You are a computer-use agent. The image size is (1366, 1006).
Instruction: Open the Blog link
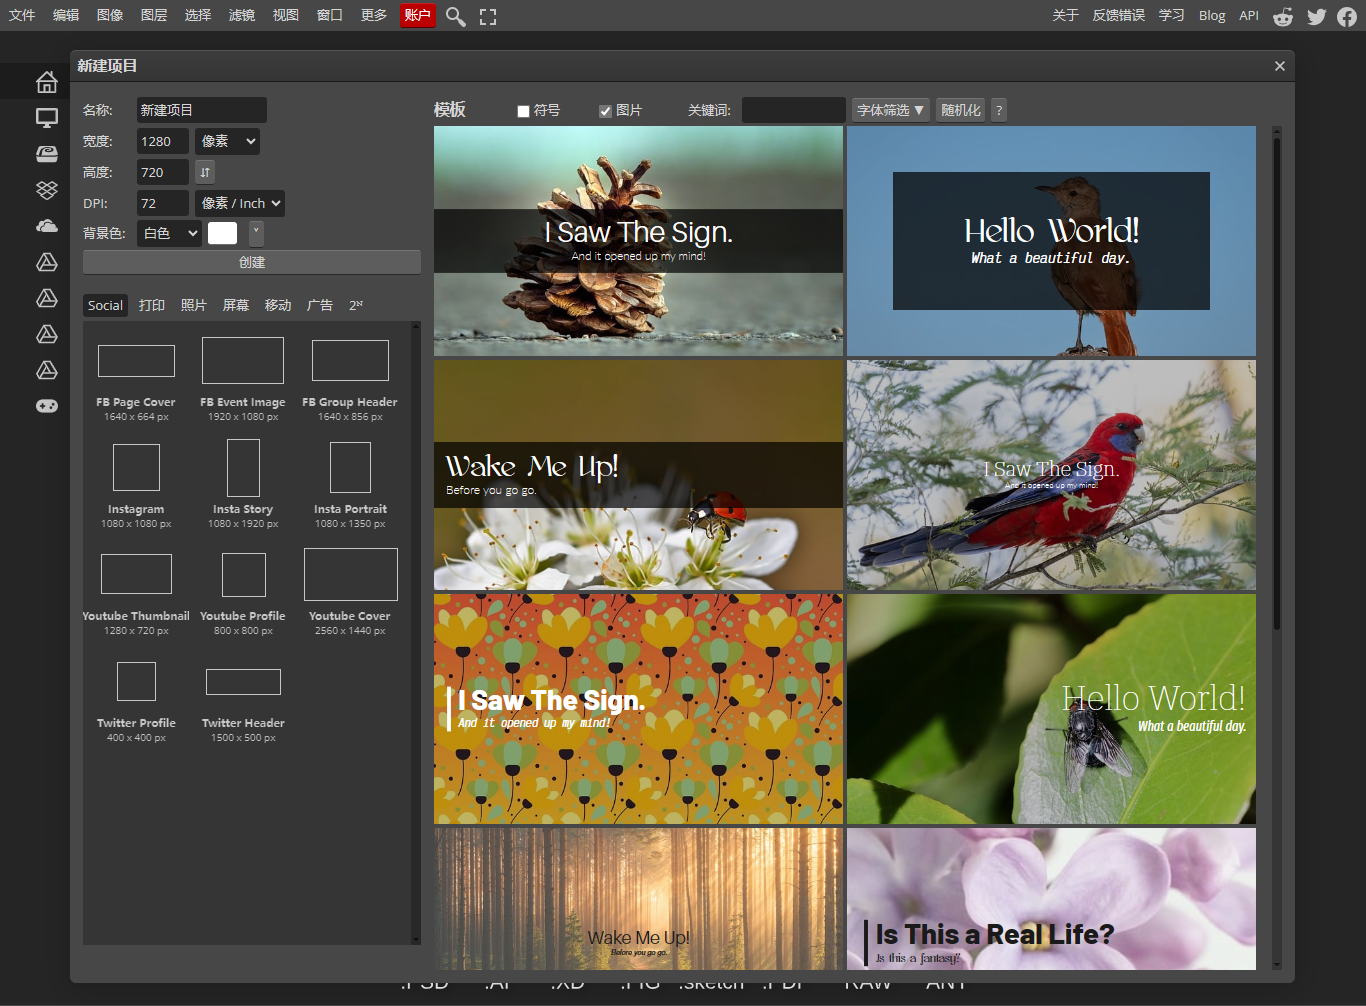click(x=1212, y=15)
